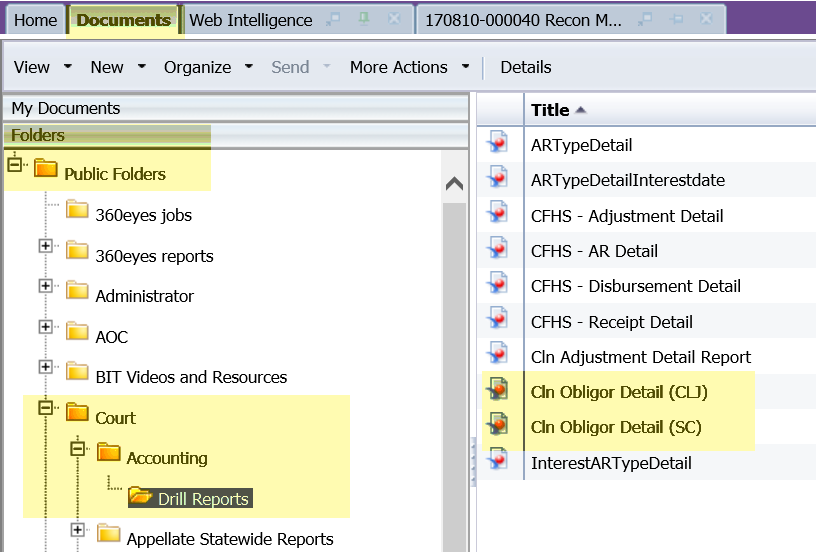Switch to the Web Intelligence tab
This screenshot has width=816, height=552.
(x=251, y=20)
